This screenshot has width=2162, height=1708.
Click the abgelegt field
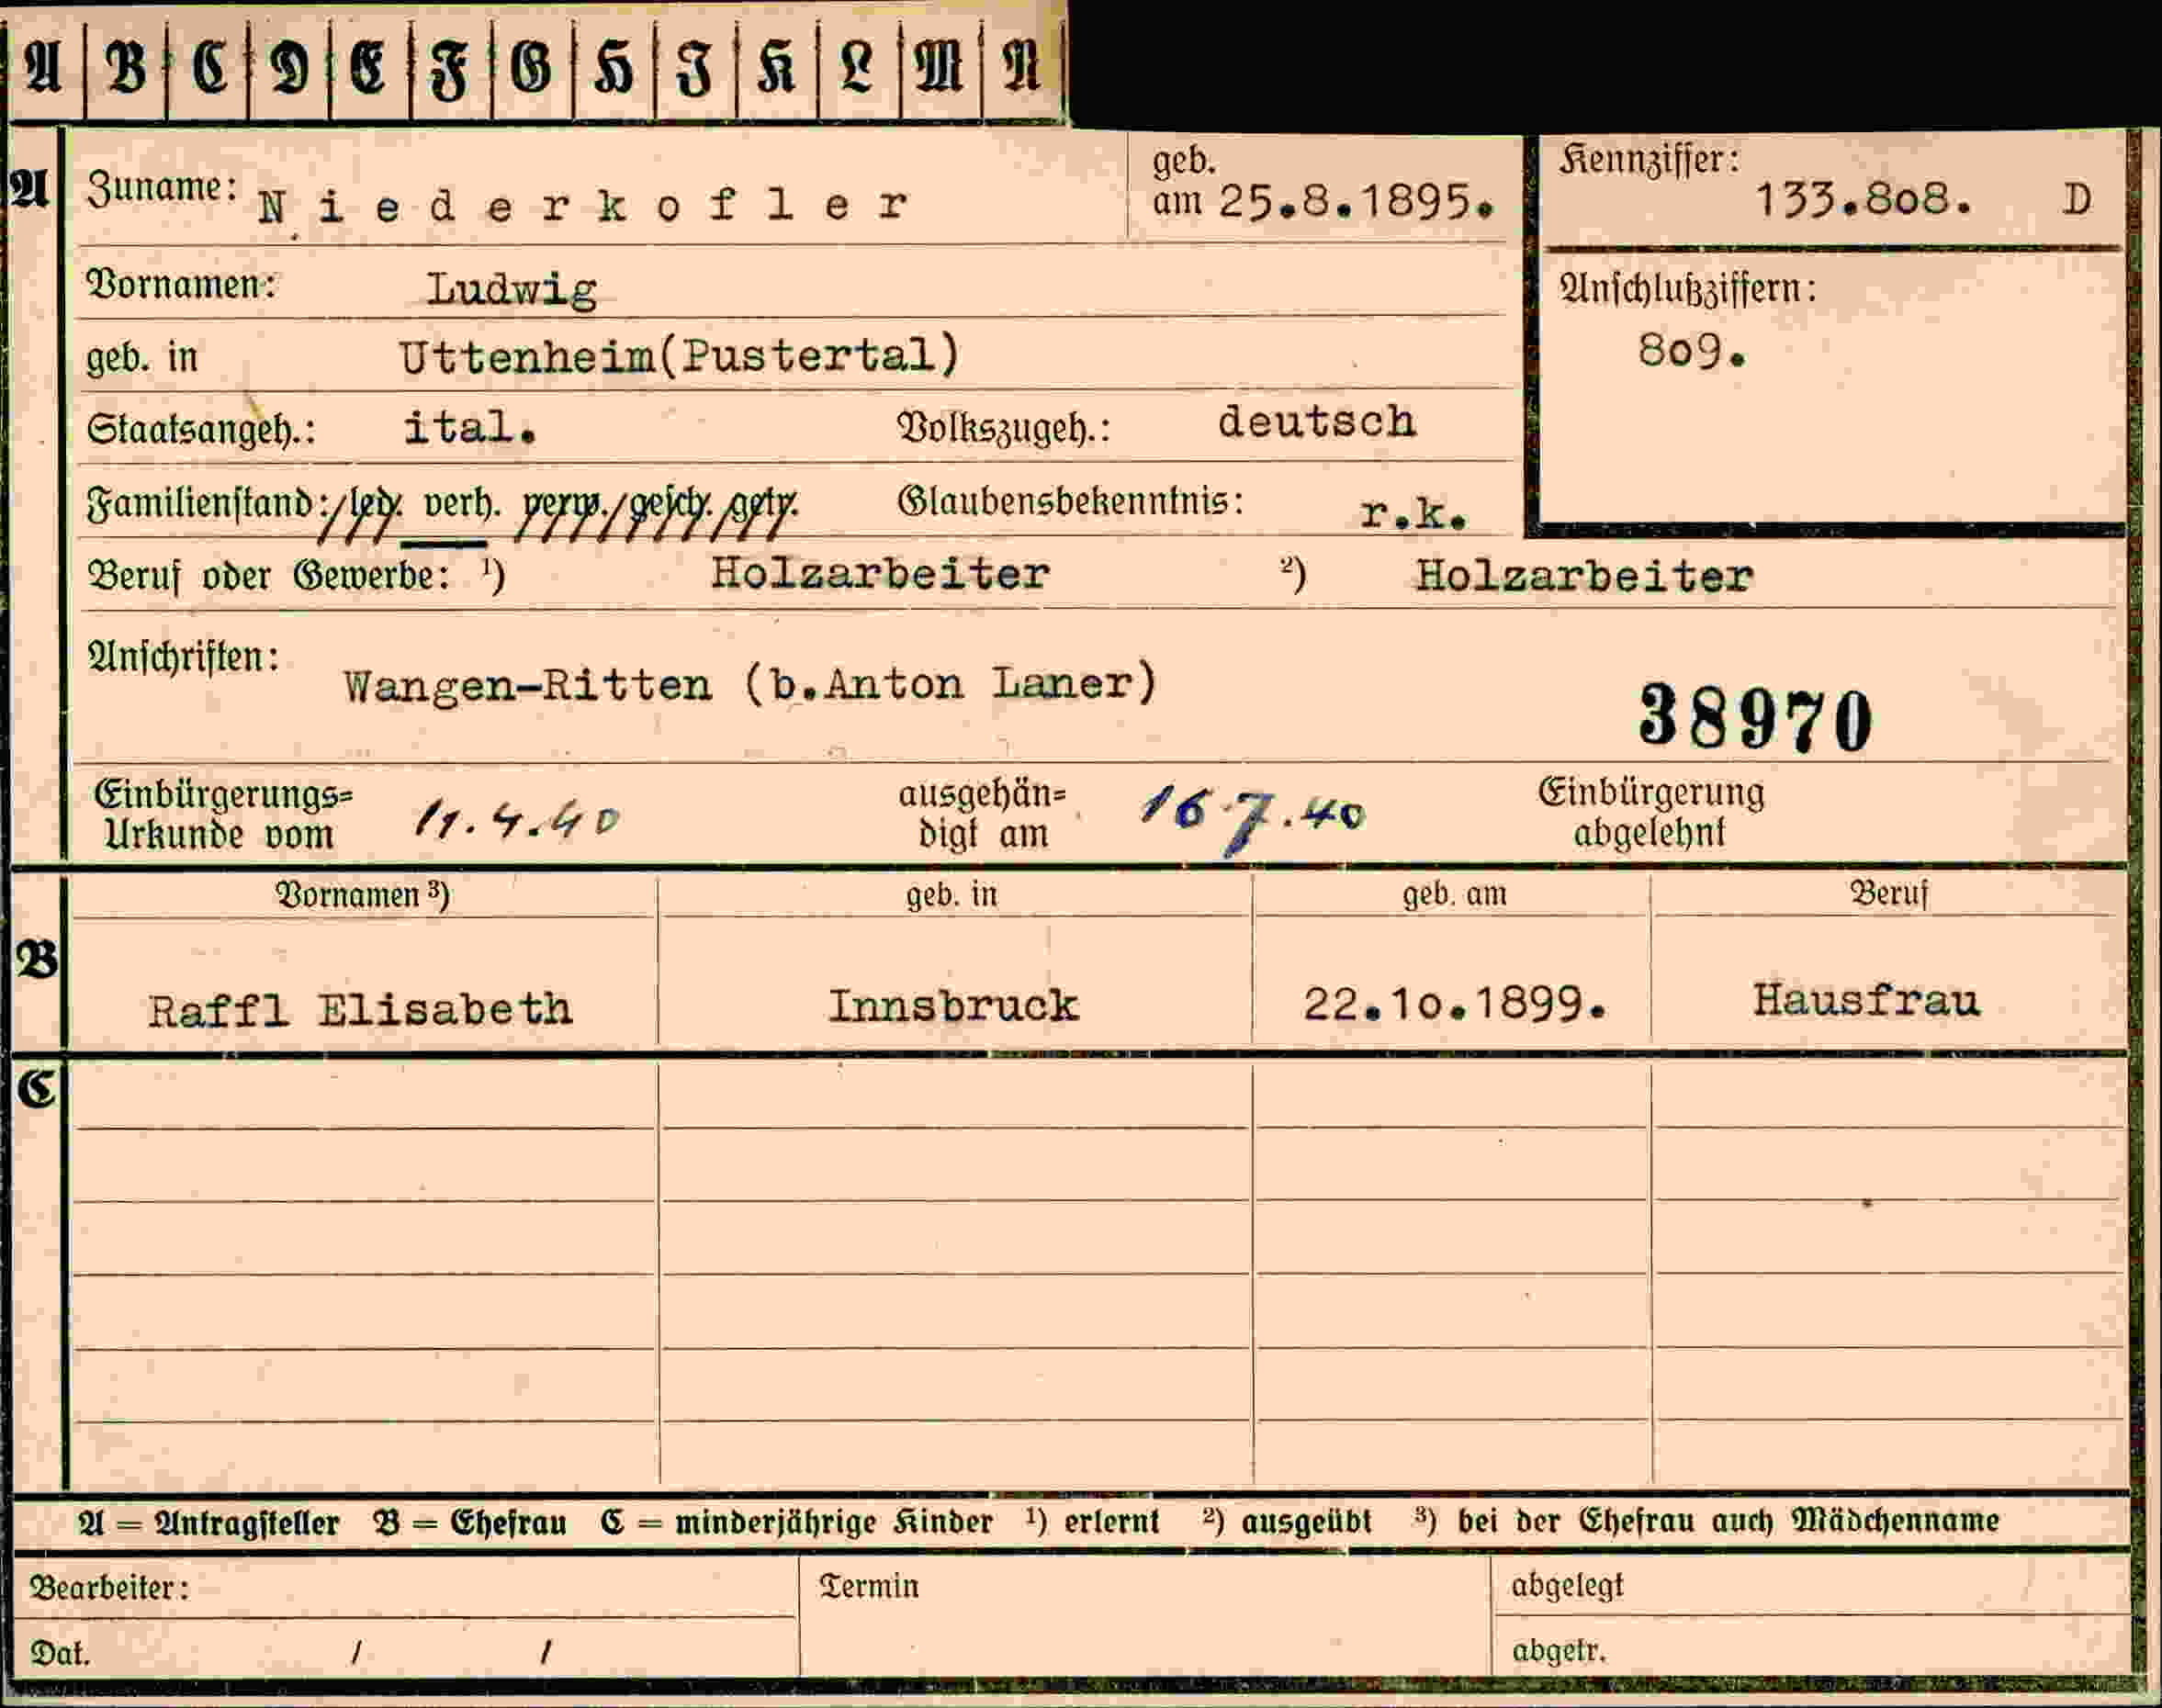click(x=1811, y=1585)
